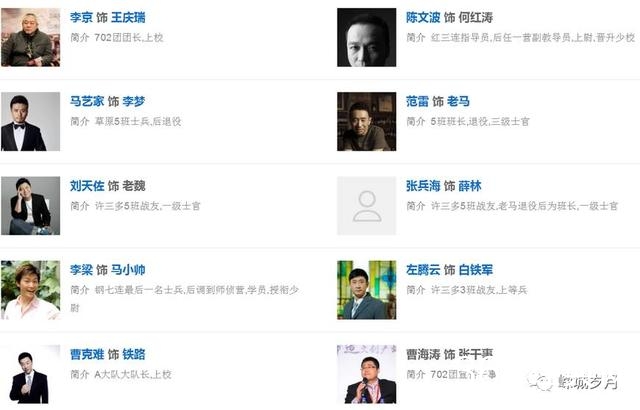
Task: Go to 马艺家's actor page link
Action: coord(87,102)
